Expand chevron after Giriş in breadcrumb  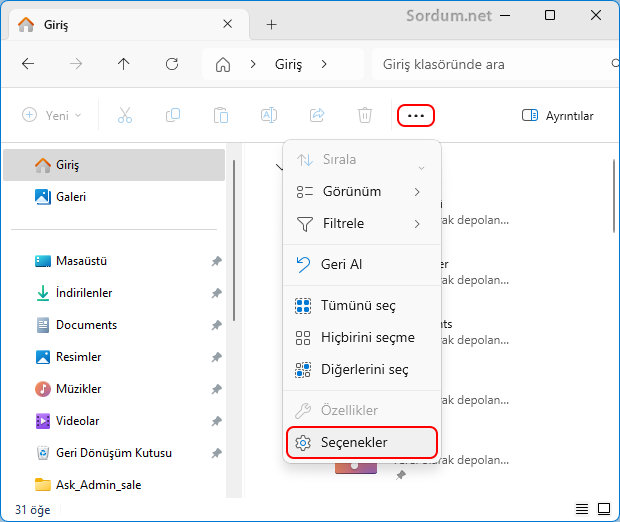(324, 64)
